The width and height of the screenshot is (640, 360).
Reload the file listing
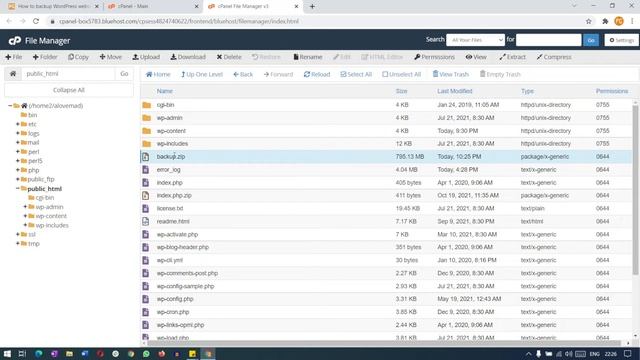(x=317, y=74)
